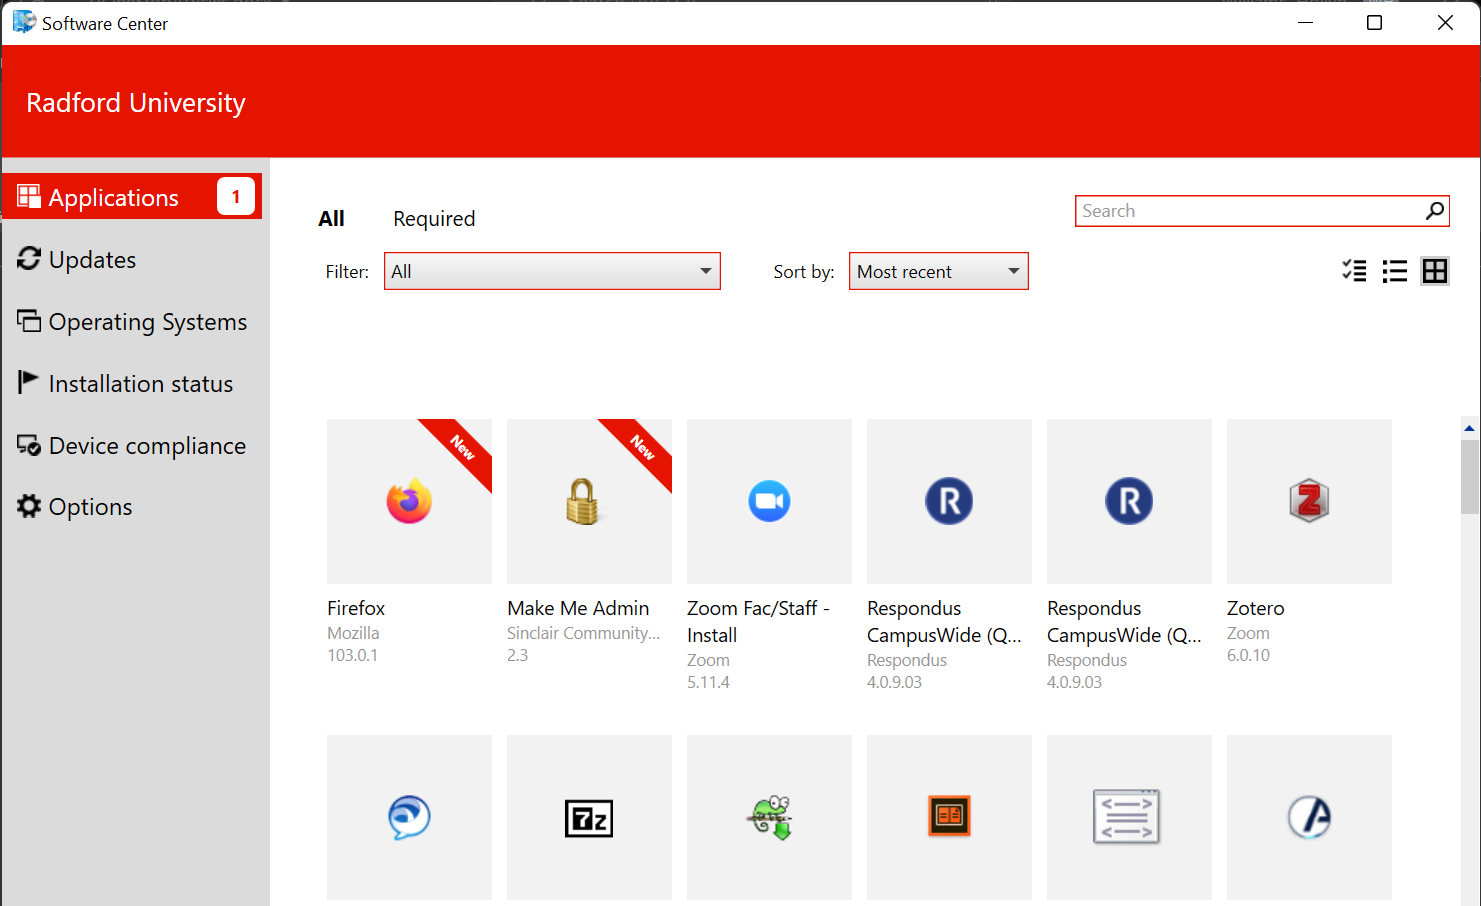Switch to list view icon
The width and height of the screenshot is (1481, 906).
[x=1395, y=271]
